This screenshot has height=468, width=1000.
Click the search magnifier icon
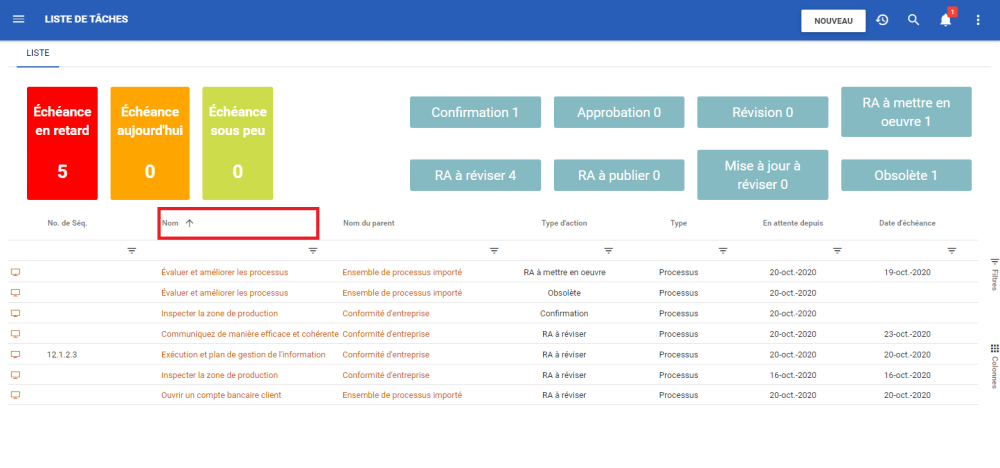tap(913, 20)
